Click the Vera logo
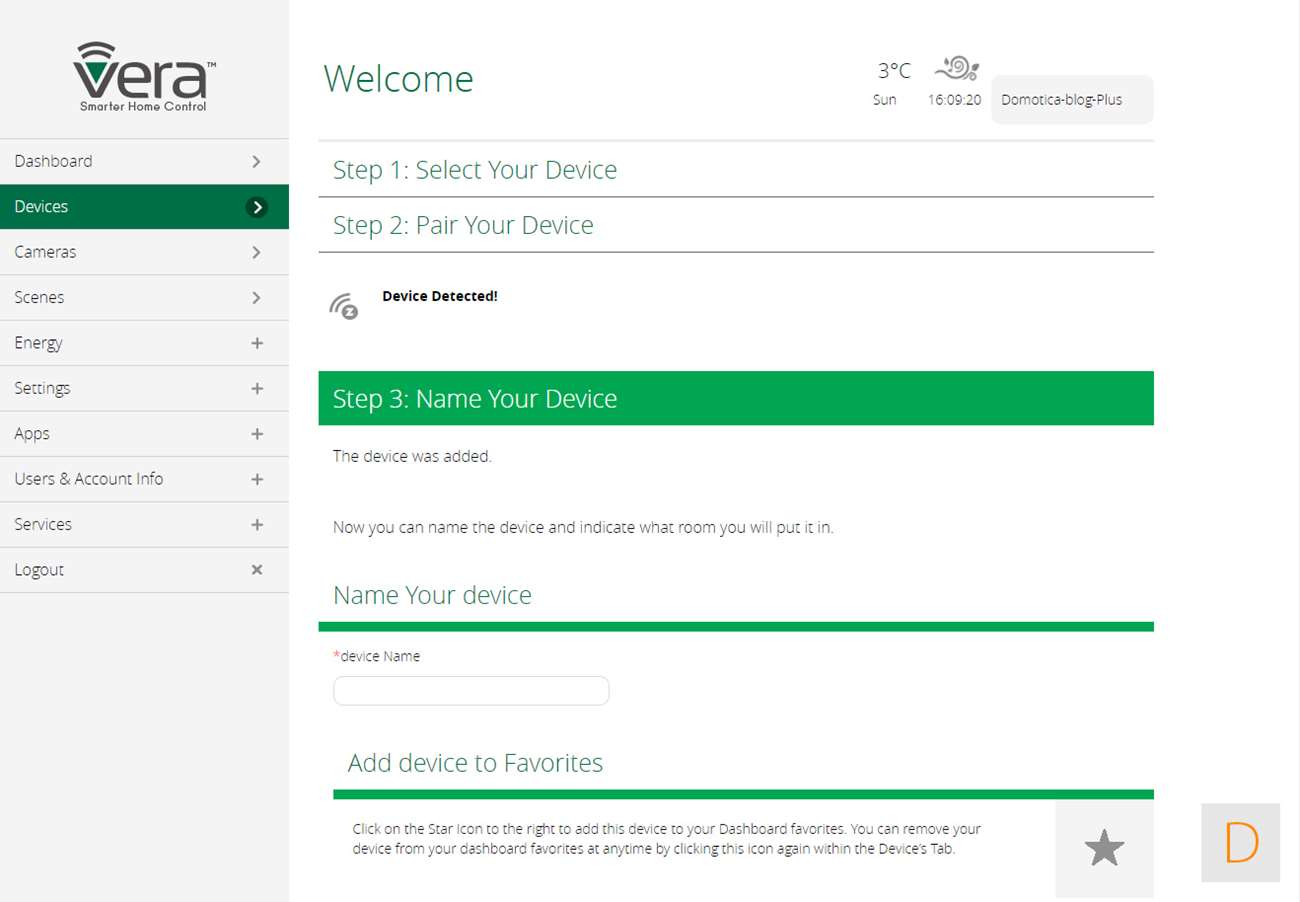 click(144, 77)
